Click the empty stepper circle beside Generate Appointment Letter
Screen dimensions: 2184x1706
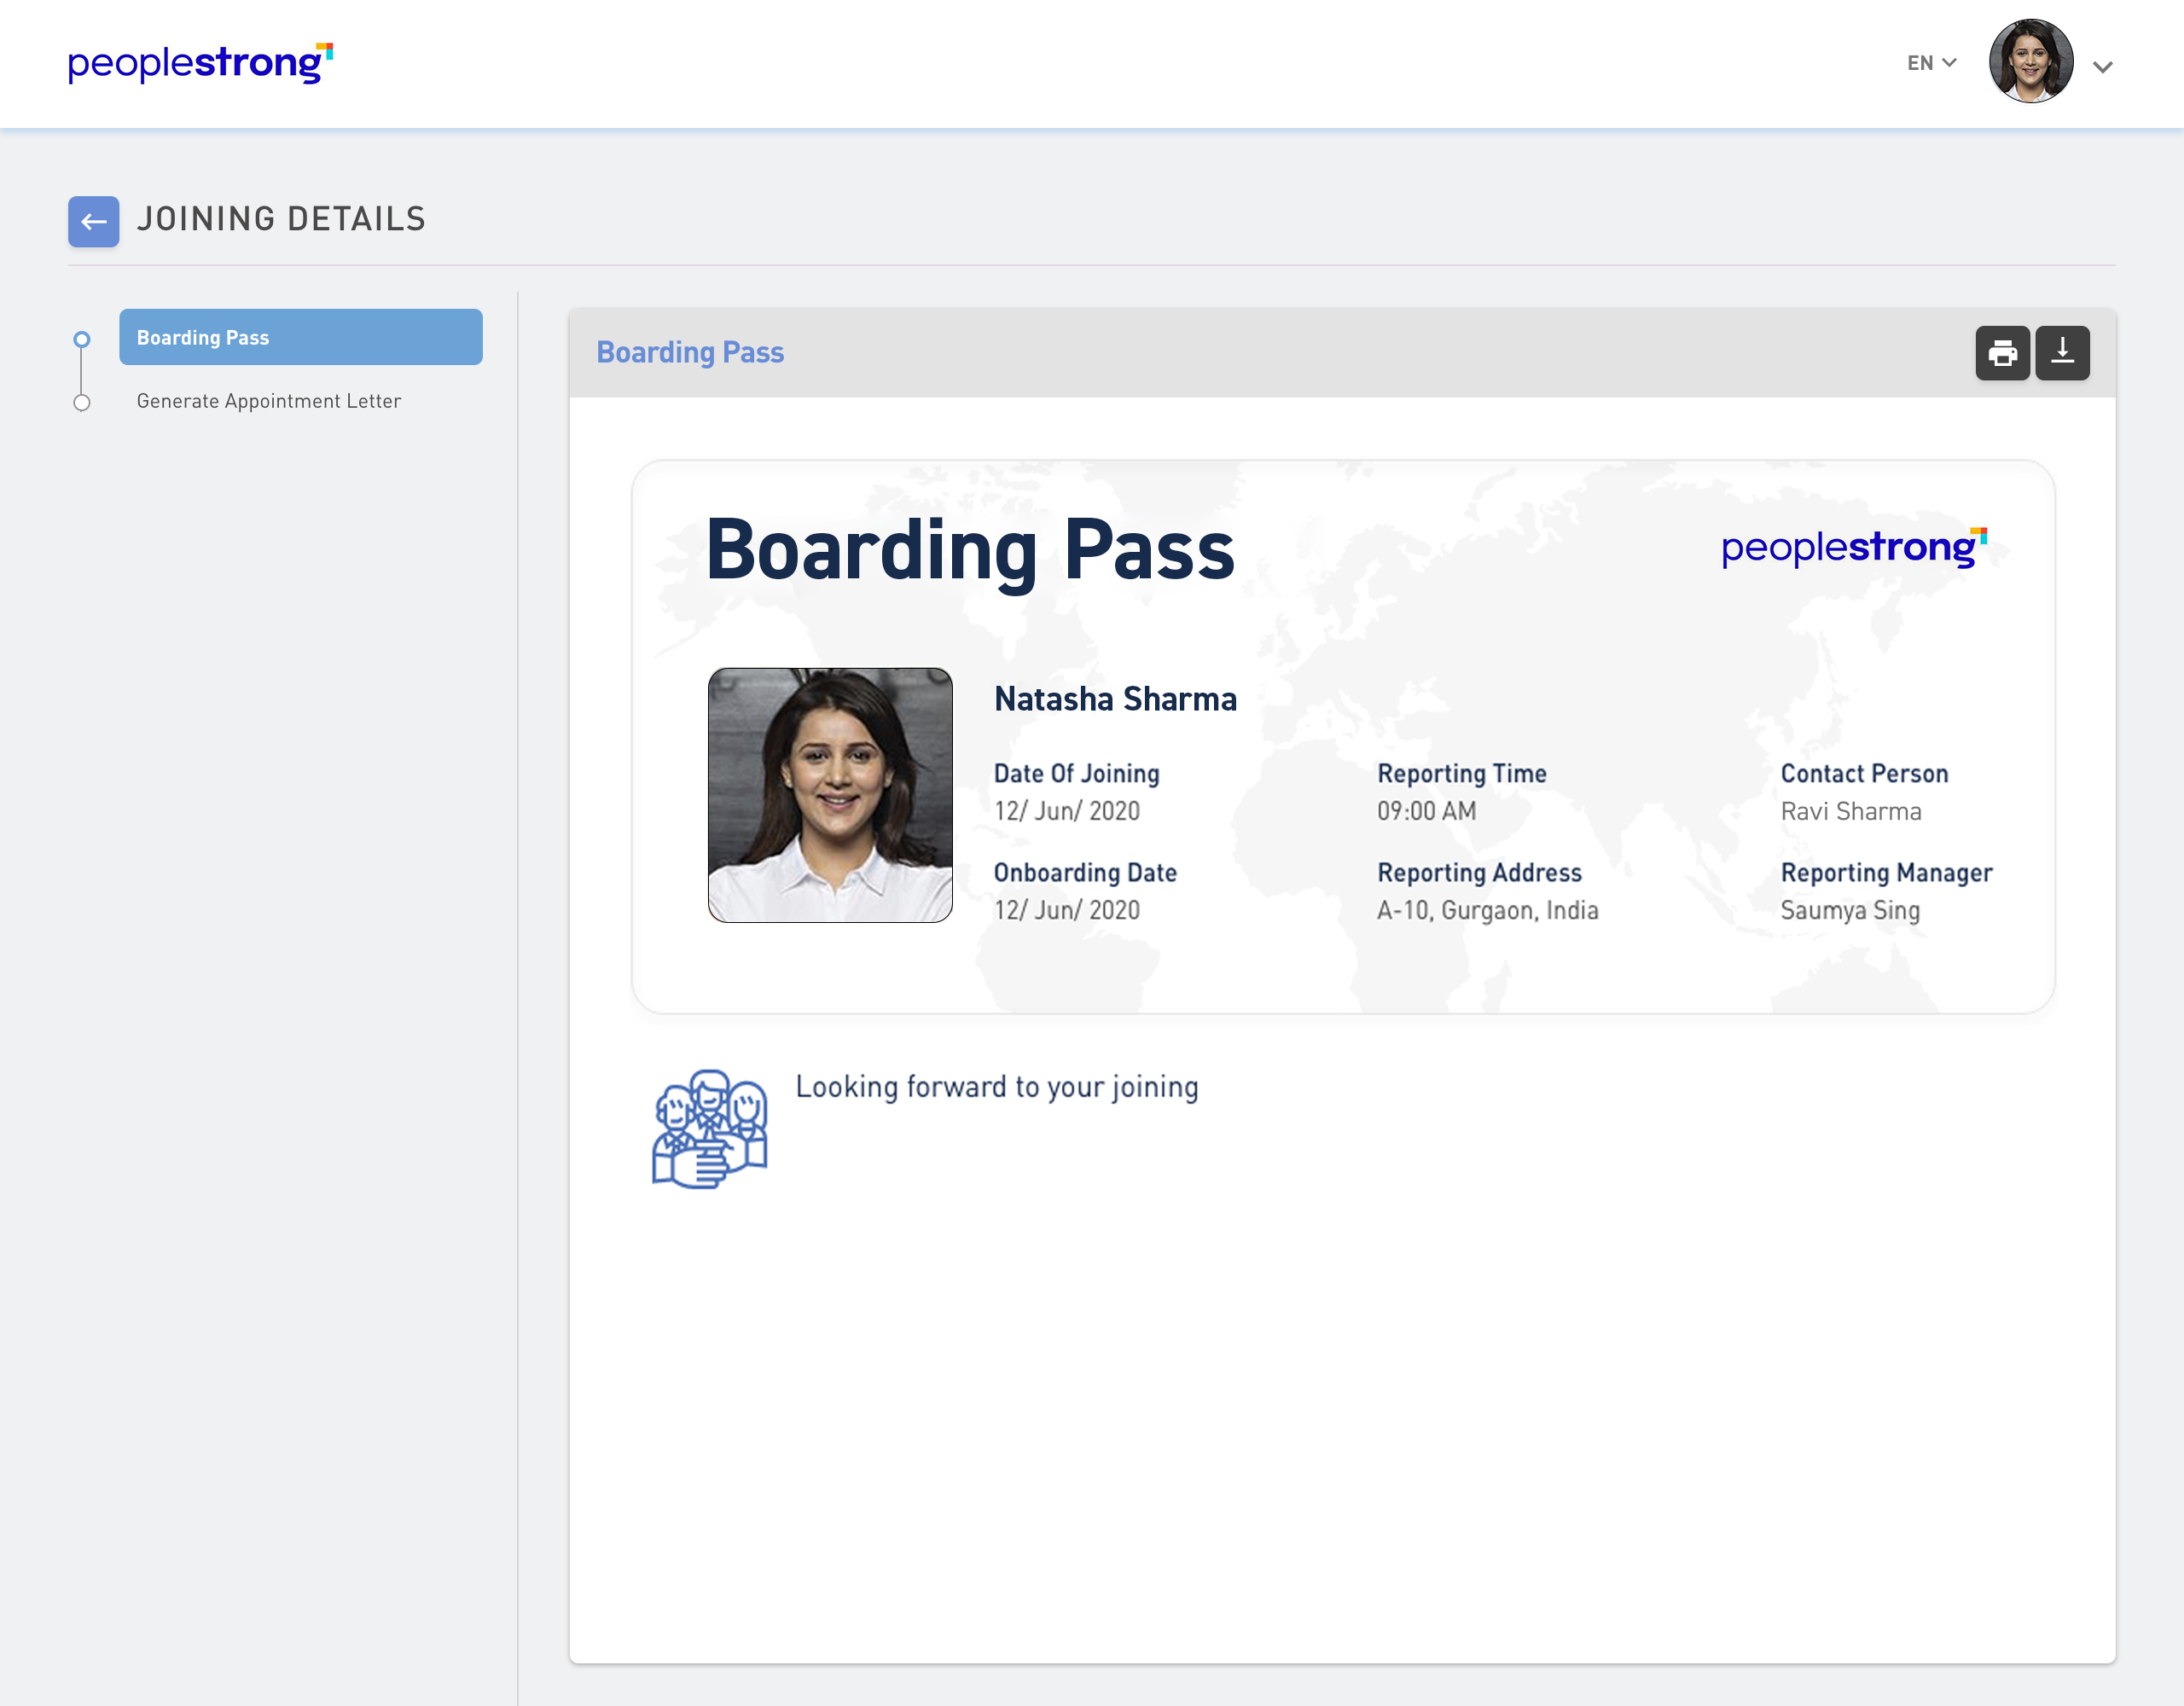click(x=81, y=402)
